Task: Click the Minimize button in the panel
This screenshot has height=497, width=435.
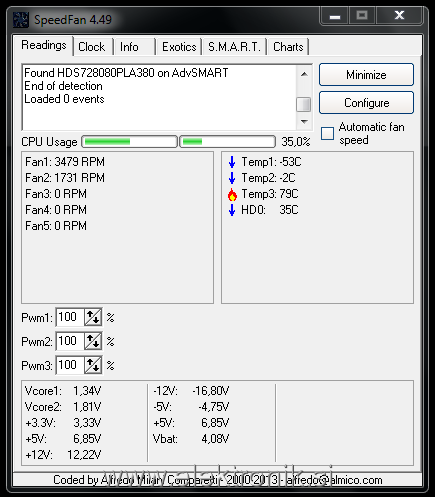Action: pos(366,75)
